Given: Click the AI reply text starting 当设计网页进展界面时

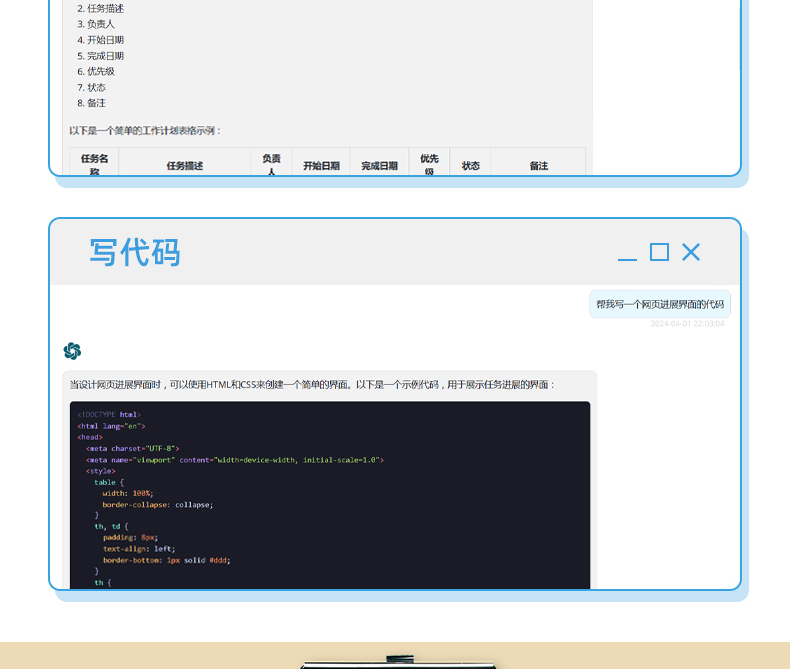Looking at the screenshot, I should point(311,384).
